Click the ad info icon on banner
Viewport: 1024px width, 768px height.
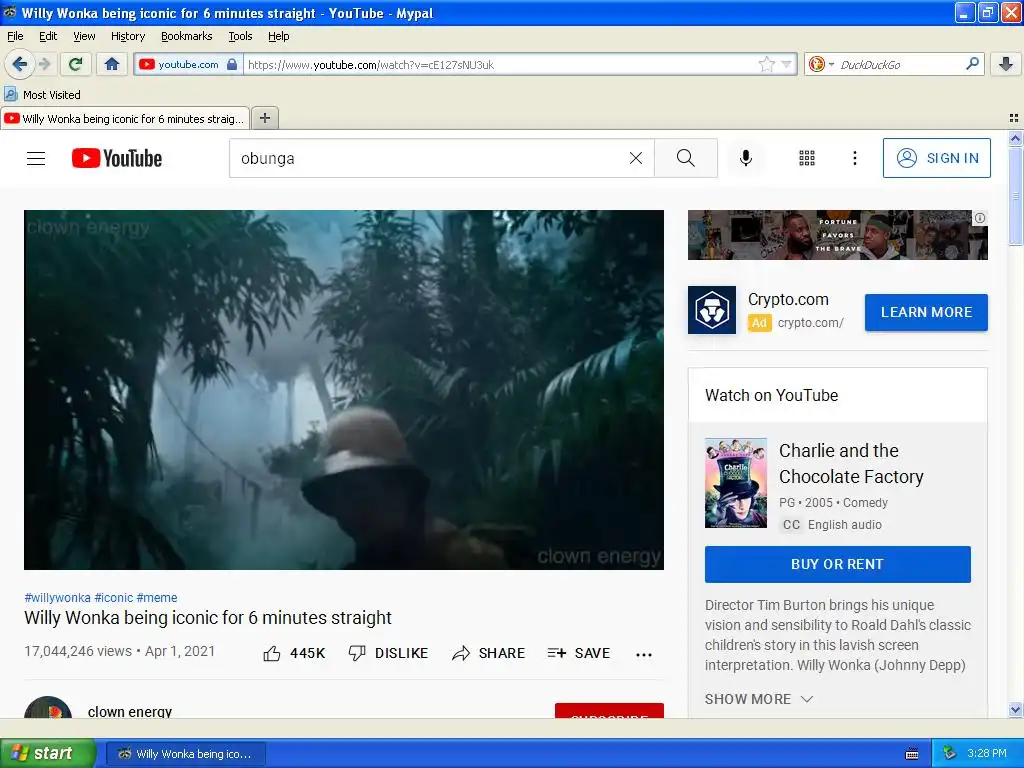pyautogui.click(x=980, y=218)
